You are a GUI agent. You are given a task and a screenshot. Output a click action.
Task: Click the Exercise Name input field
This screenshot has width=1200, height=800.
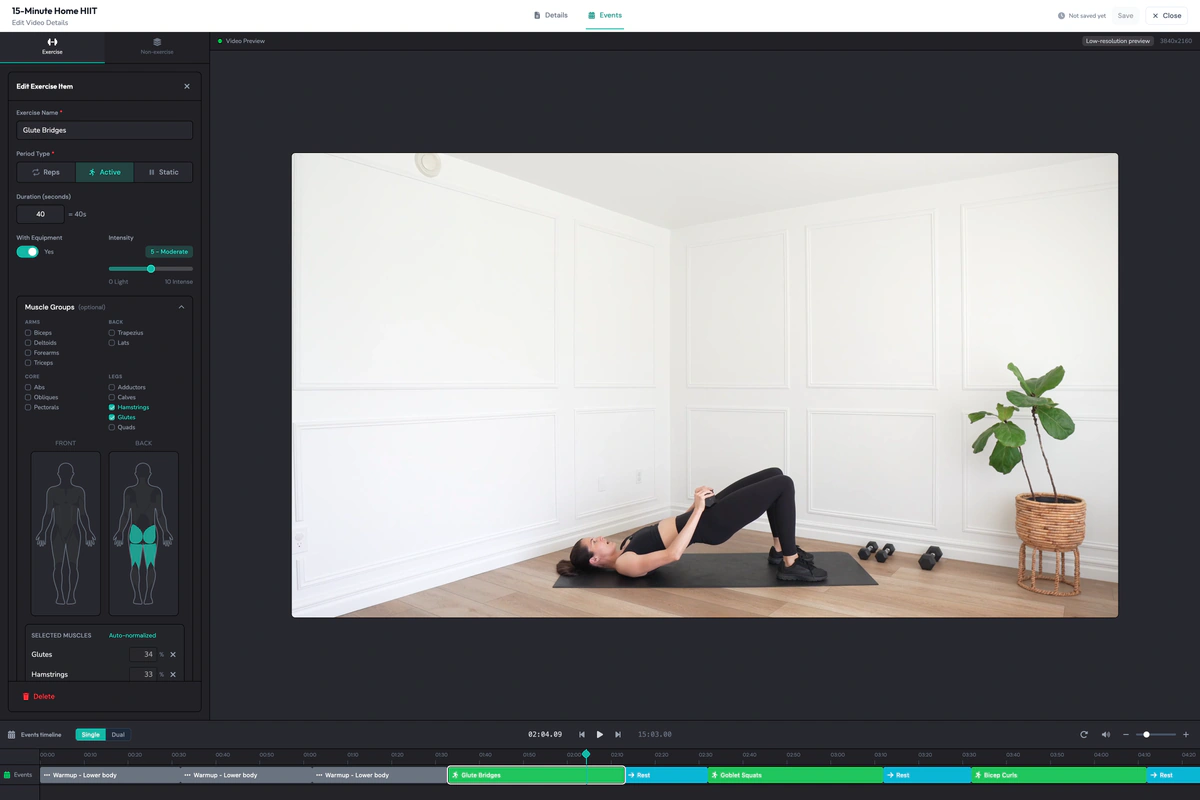click(105, 130)
